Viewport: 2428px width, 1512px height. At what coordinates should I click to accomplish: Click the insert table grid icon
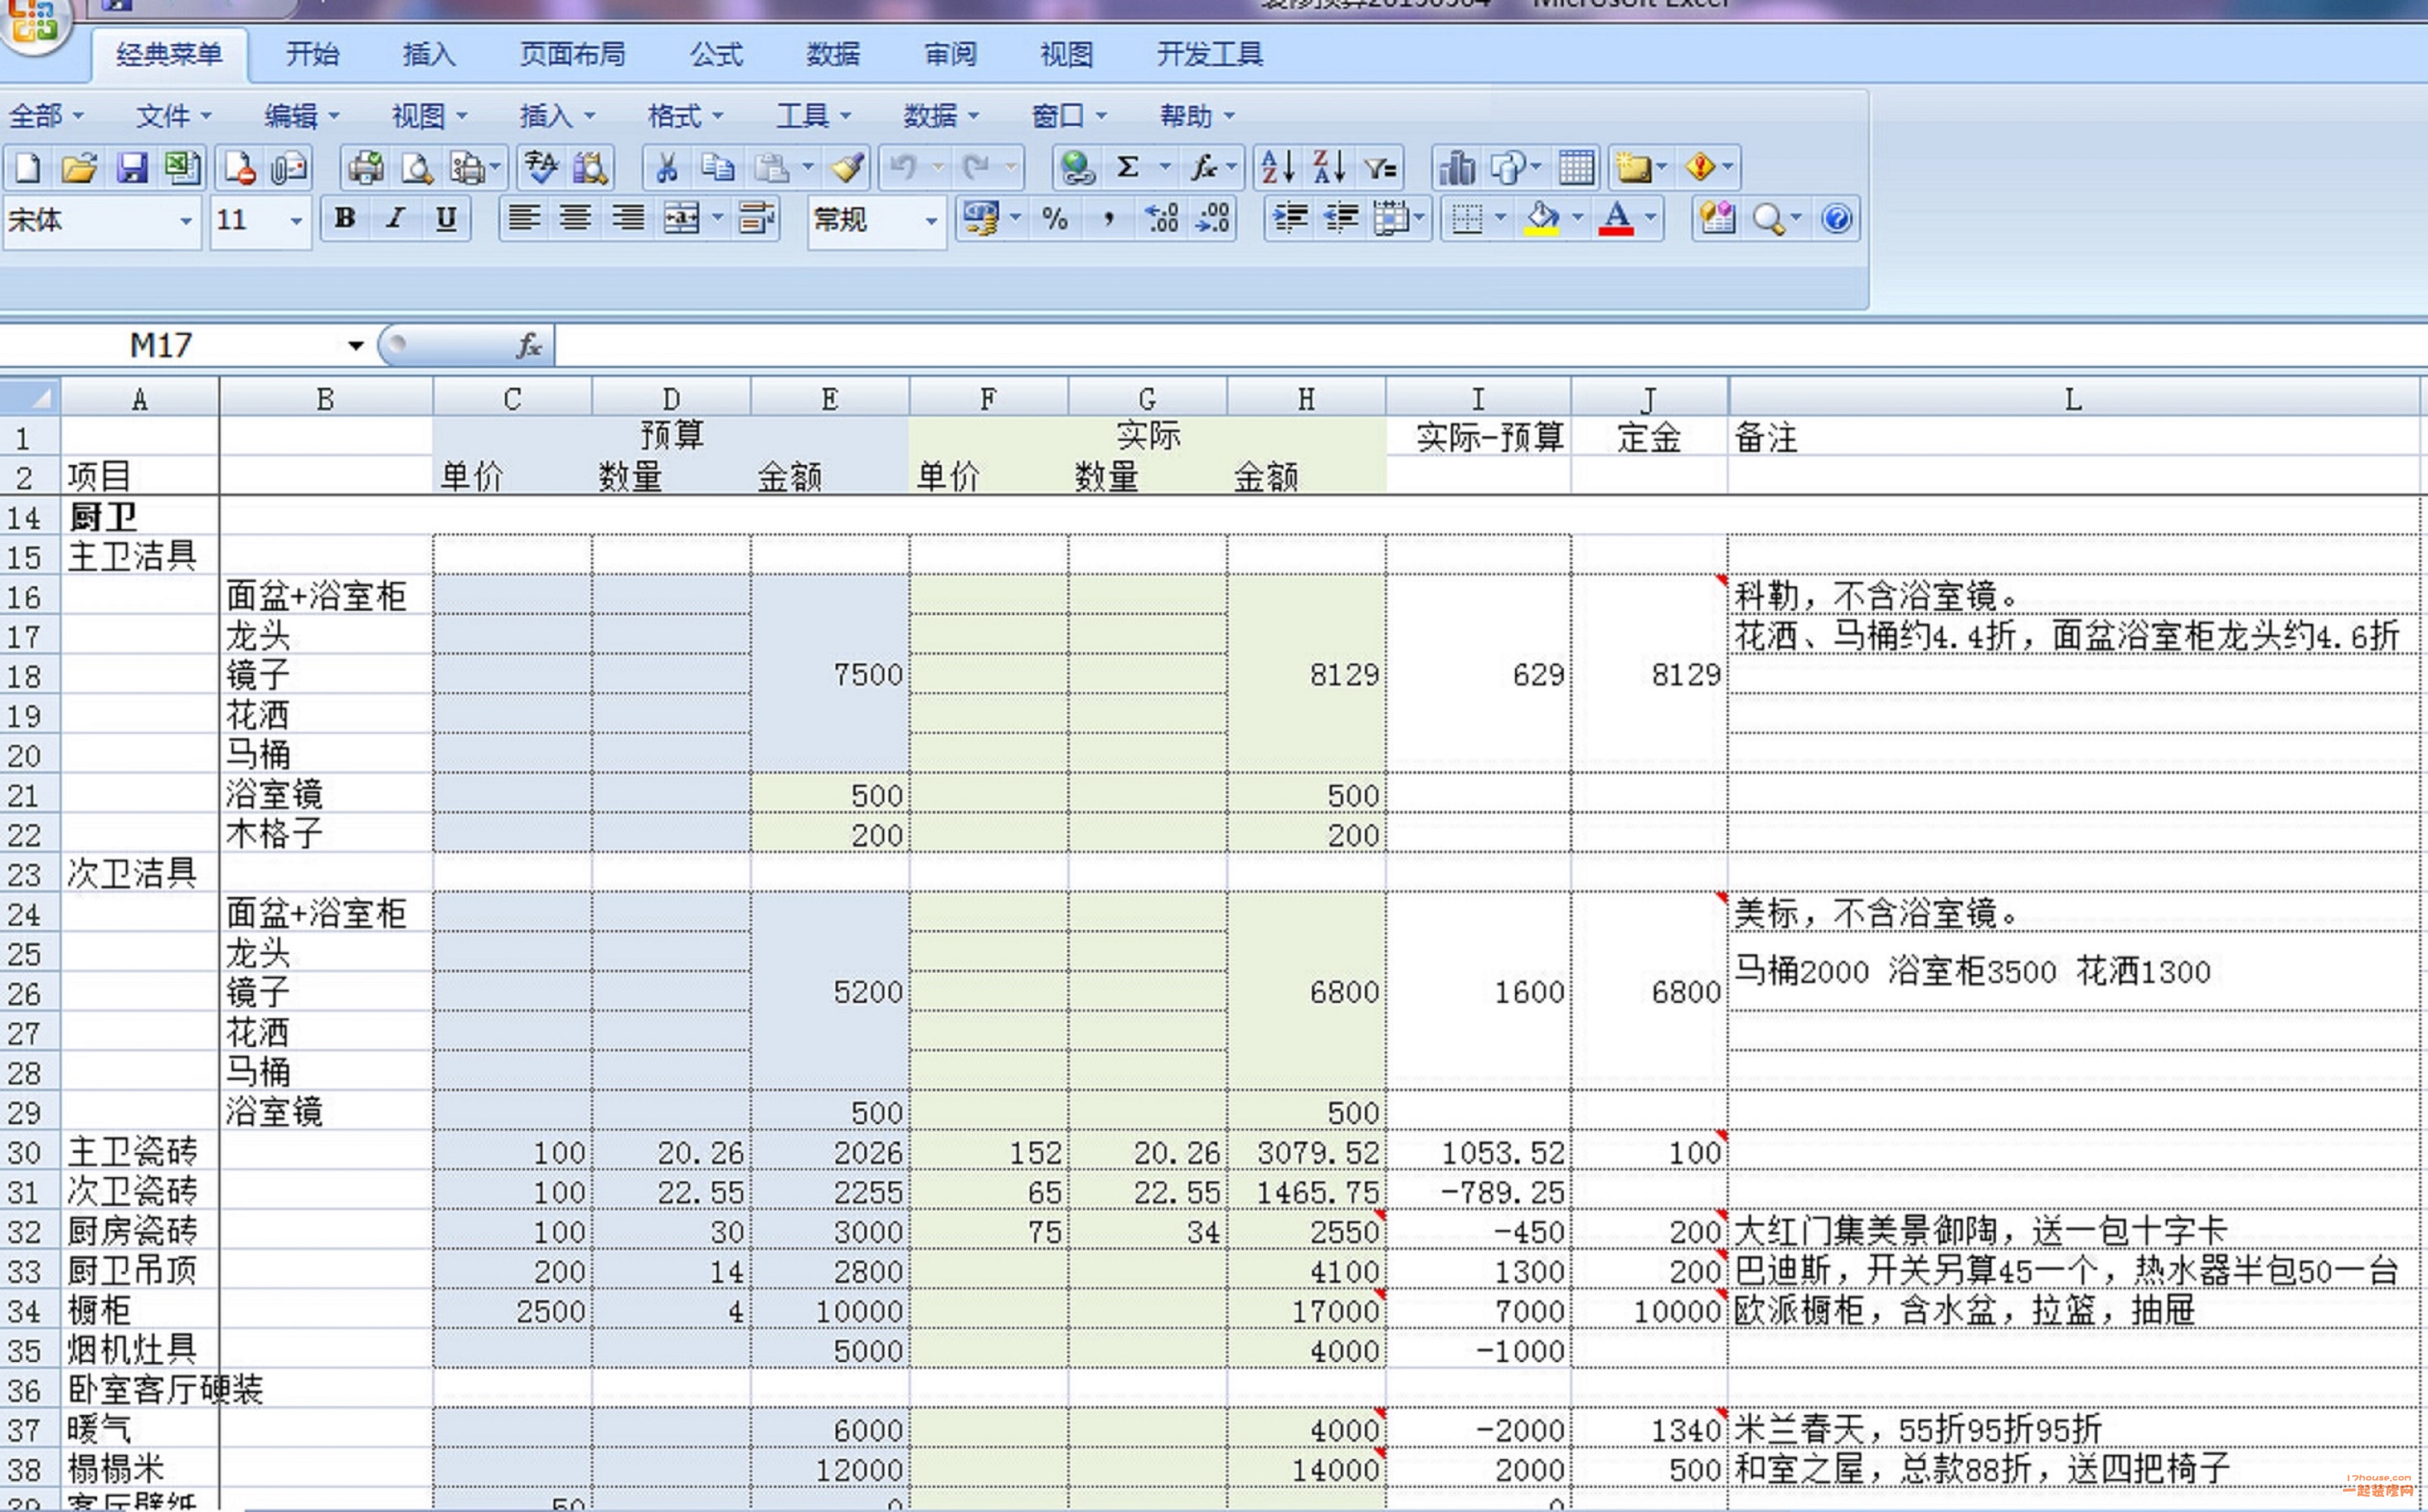pyautogui.click(x=1576, y=167)
